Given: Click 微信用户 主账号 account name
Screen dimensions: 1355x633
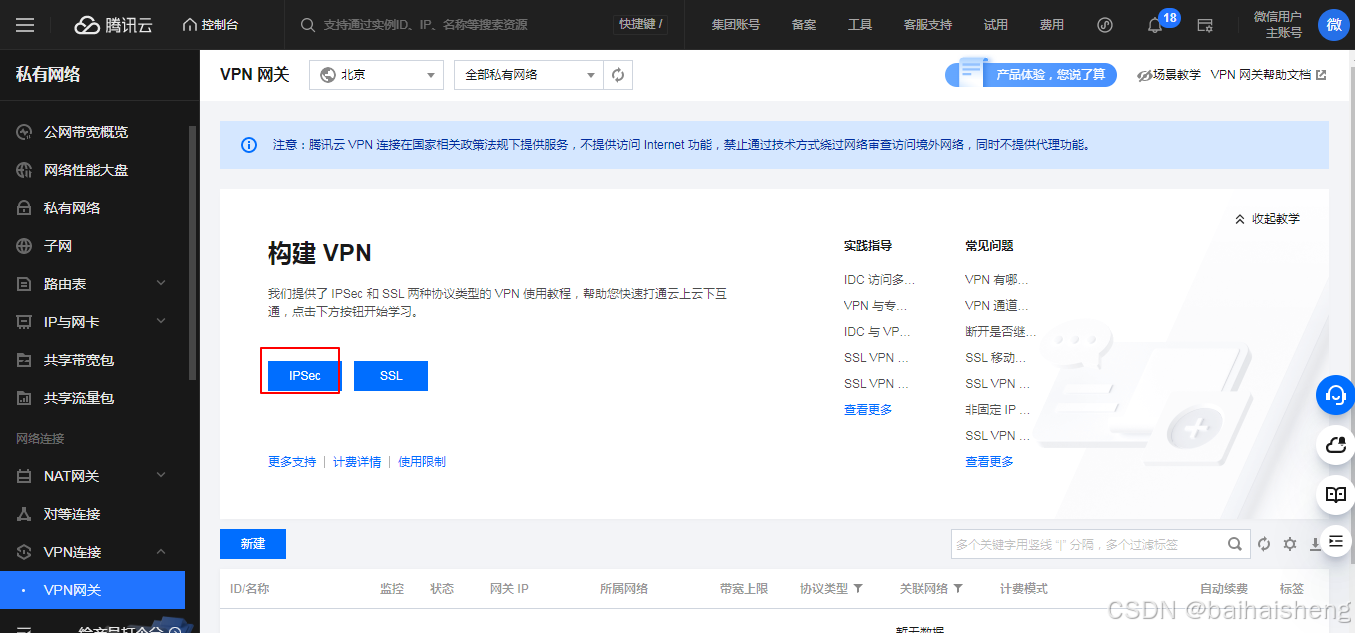Looking at the screenshot, I should [1277, 25].
